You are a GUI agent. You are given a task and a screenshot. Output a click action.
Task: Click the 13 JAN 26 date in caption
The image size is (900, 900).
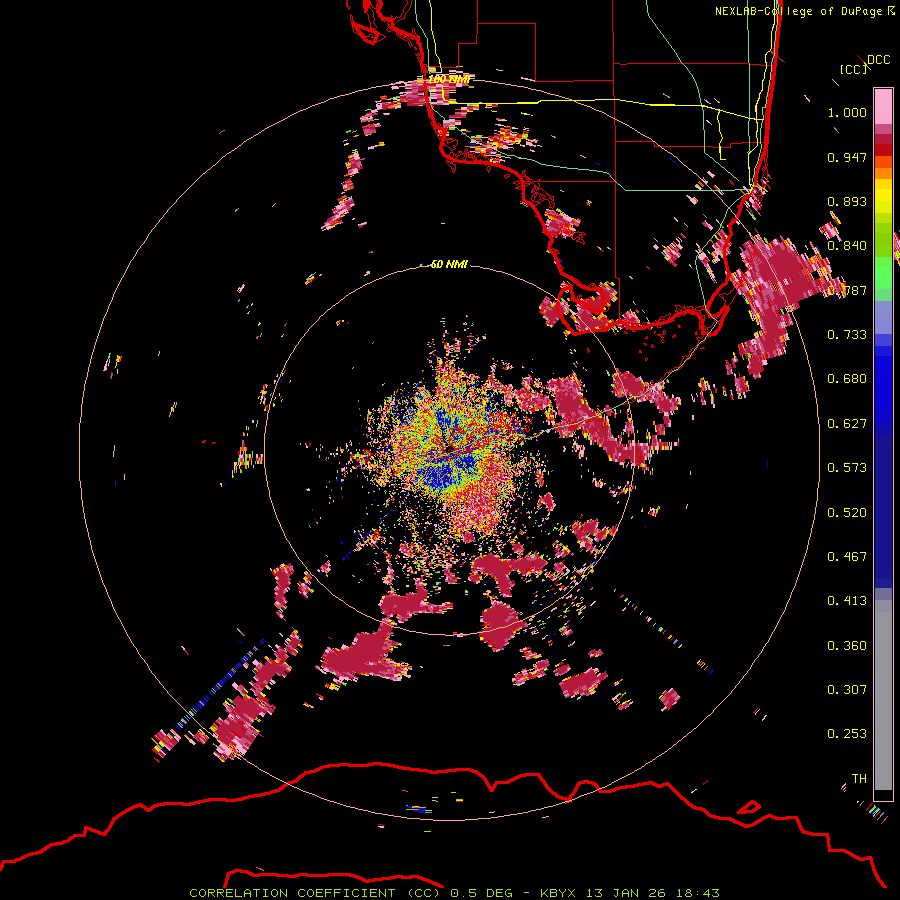(628, 893)
